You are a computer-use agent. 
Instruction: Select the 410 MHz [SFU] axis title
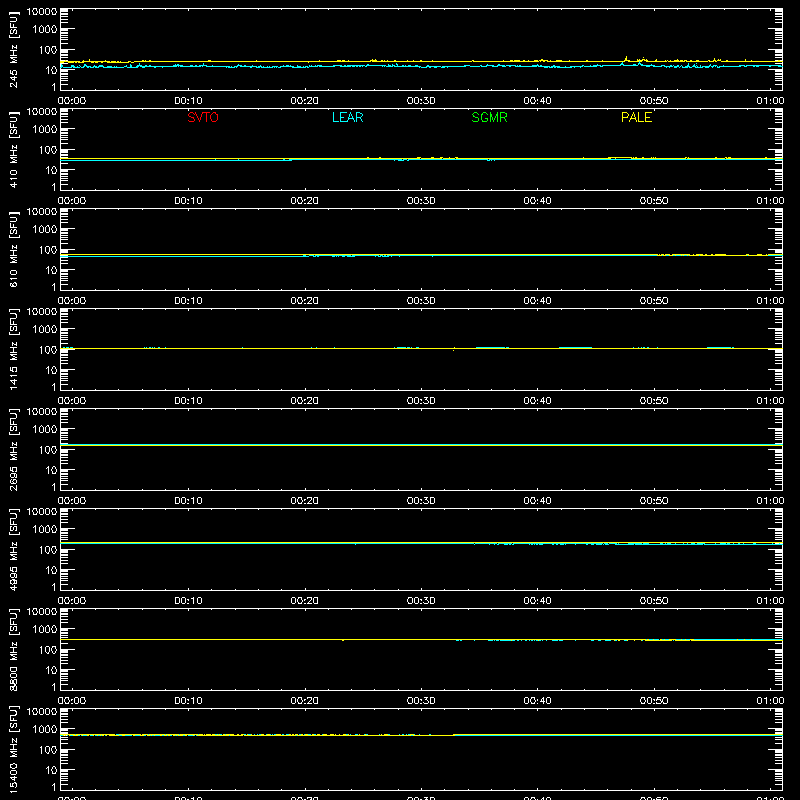pos(14,149)
